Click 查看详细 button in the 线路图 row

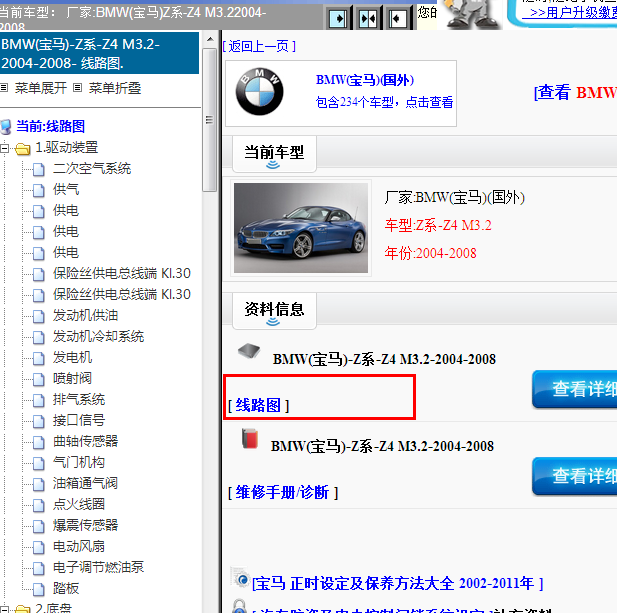[575, 389]
